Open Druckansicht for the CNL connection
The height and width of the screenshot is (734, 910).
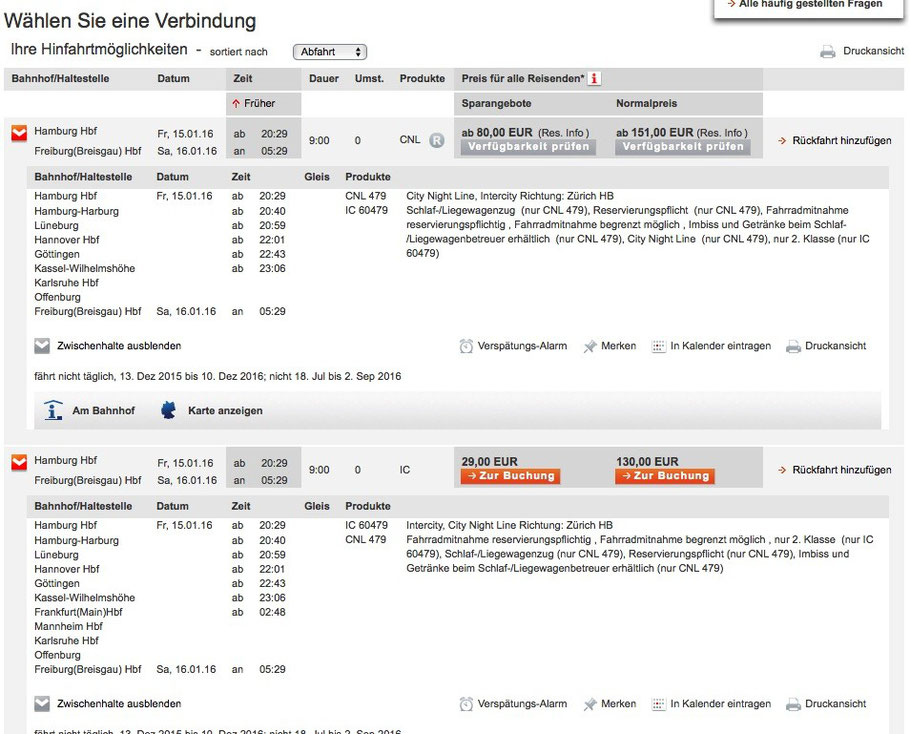click(836, 346)
